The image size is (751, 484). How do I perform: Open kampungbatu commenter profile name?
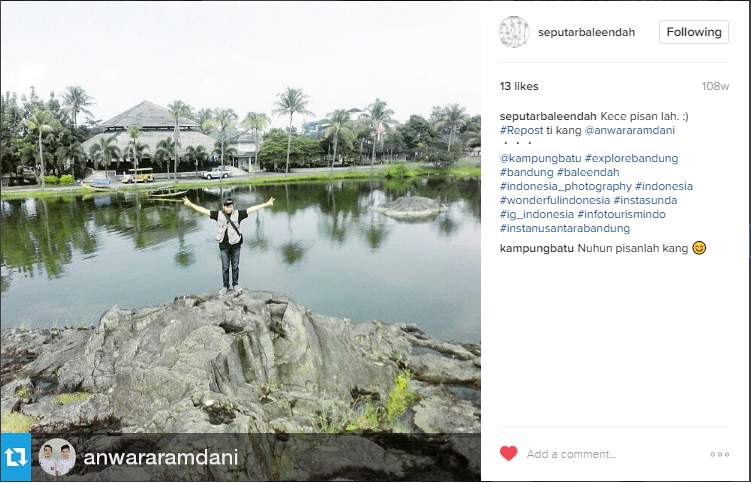536,248
